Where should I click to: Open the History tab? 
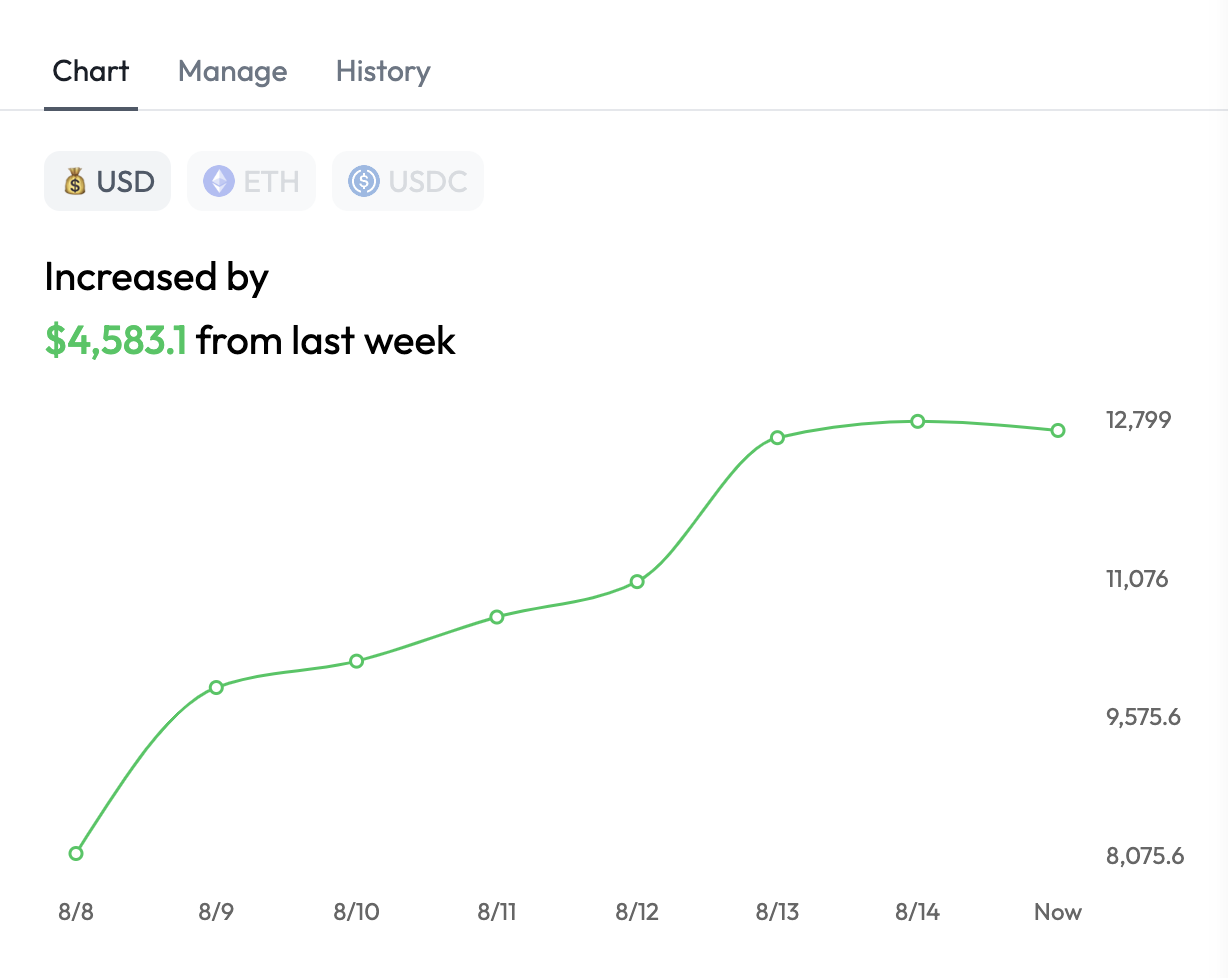pyautogui.click(x=383, y=72)
